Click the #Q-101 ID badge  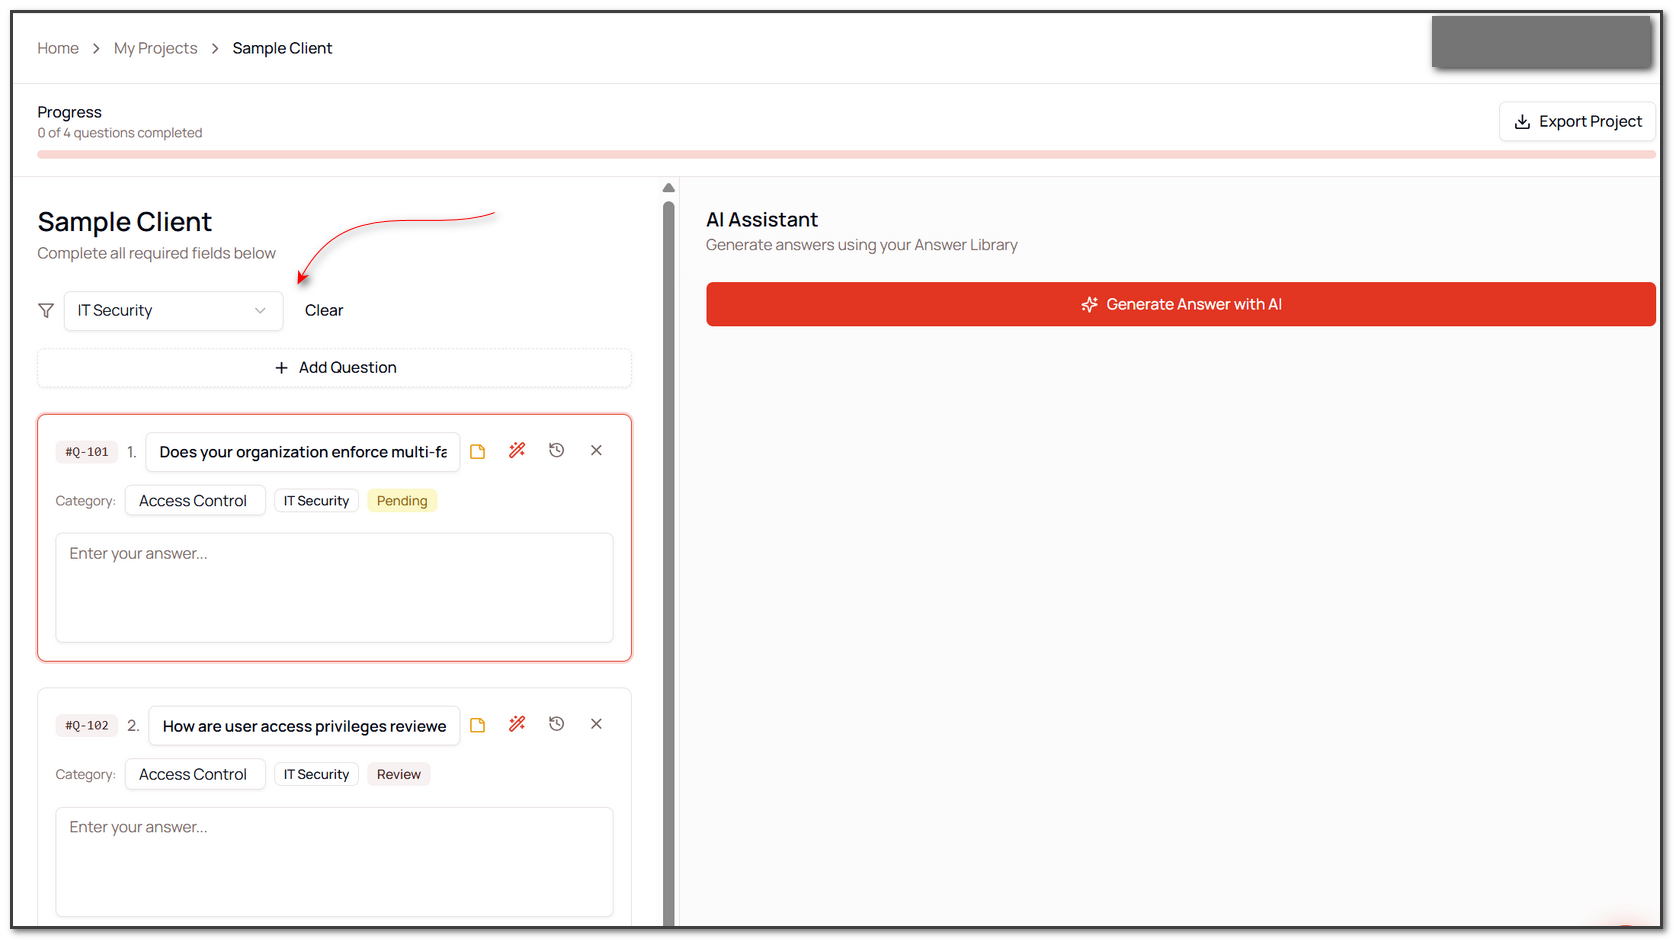[87, 452]
